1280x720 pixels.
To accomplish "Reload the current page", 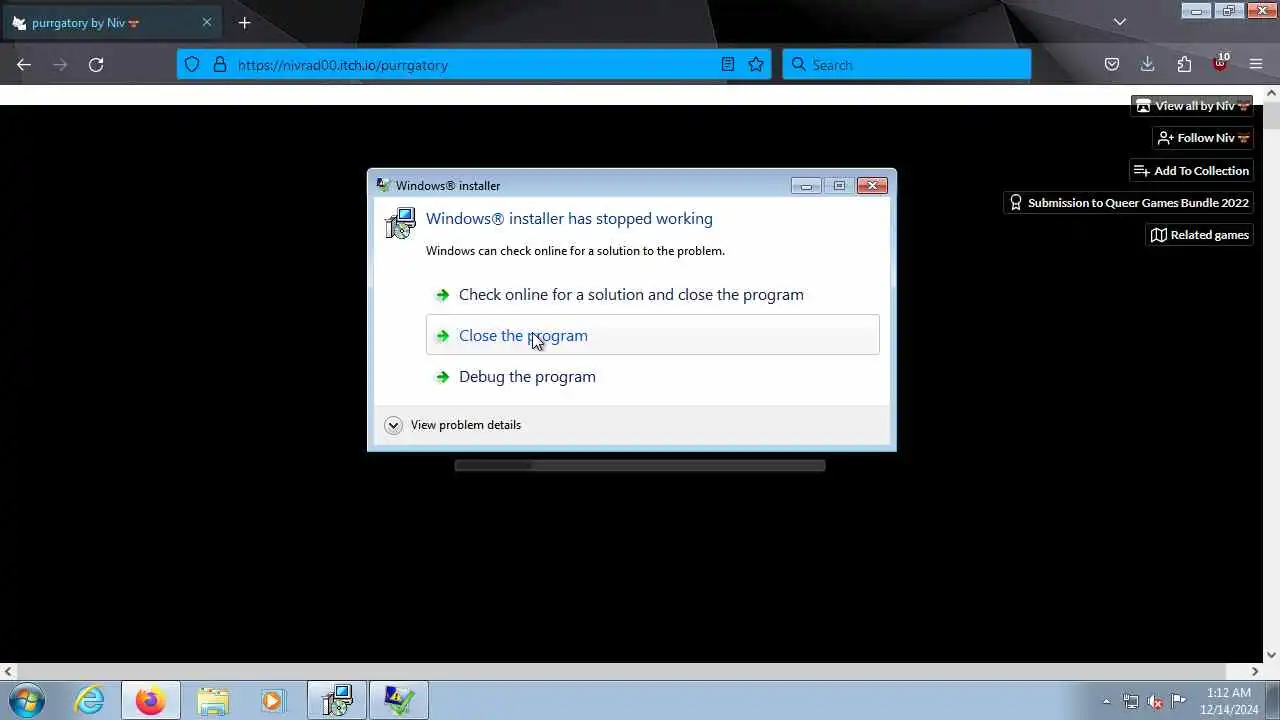I will point(96,65).
